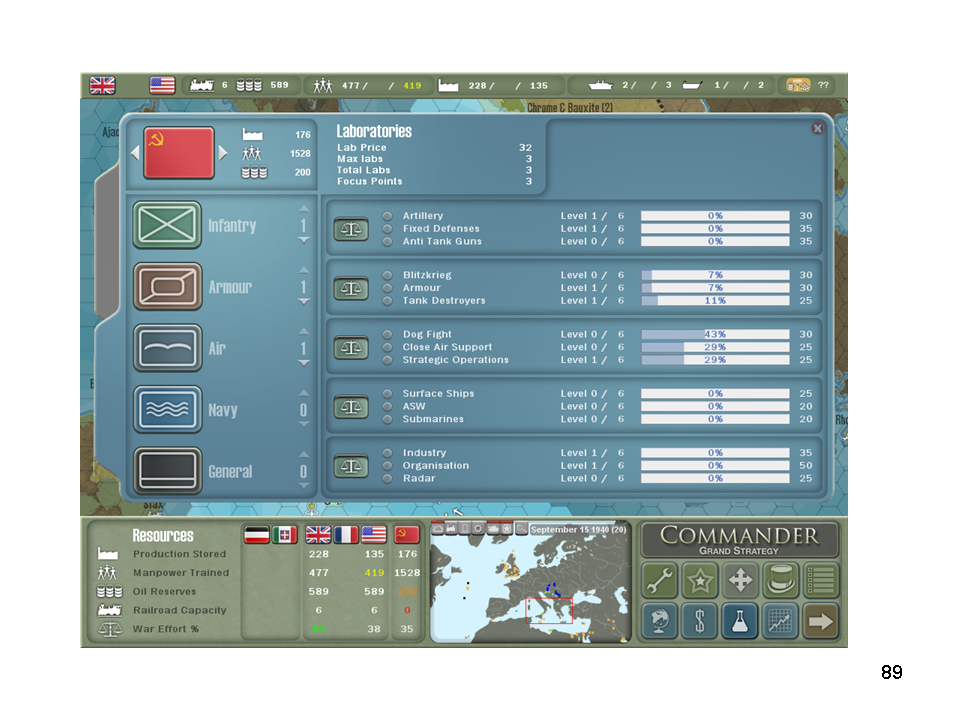Click the United Kingdom flag in top bar
This screenshot has width=960, height=720.
[103, 85]
